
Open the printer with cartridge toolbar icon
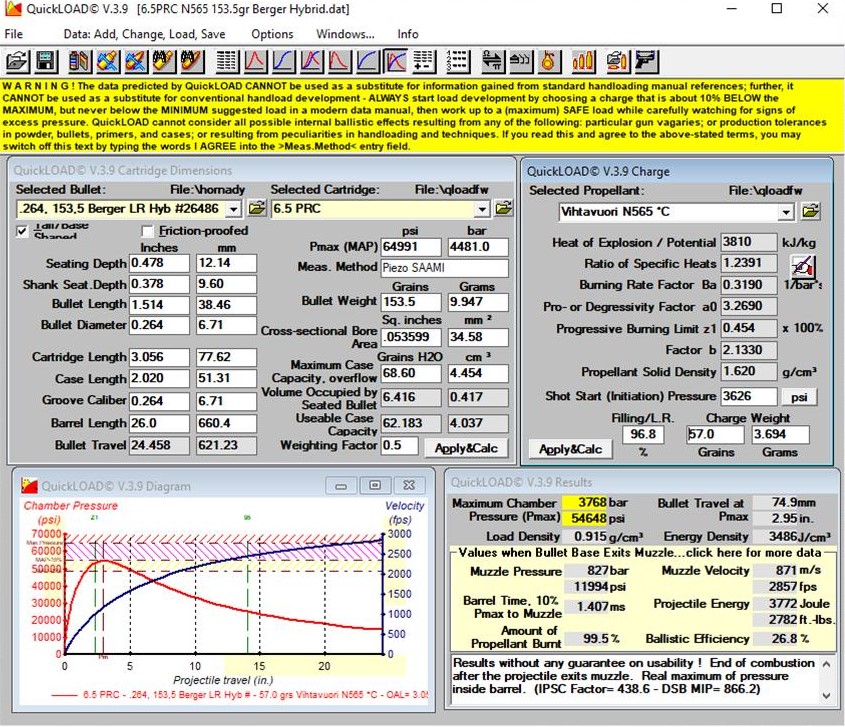[x=617, y=61]
